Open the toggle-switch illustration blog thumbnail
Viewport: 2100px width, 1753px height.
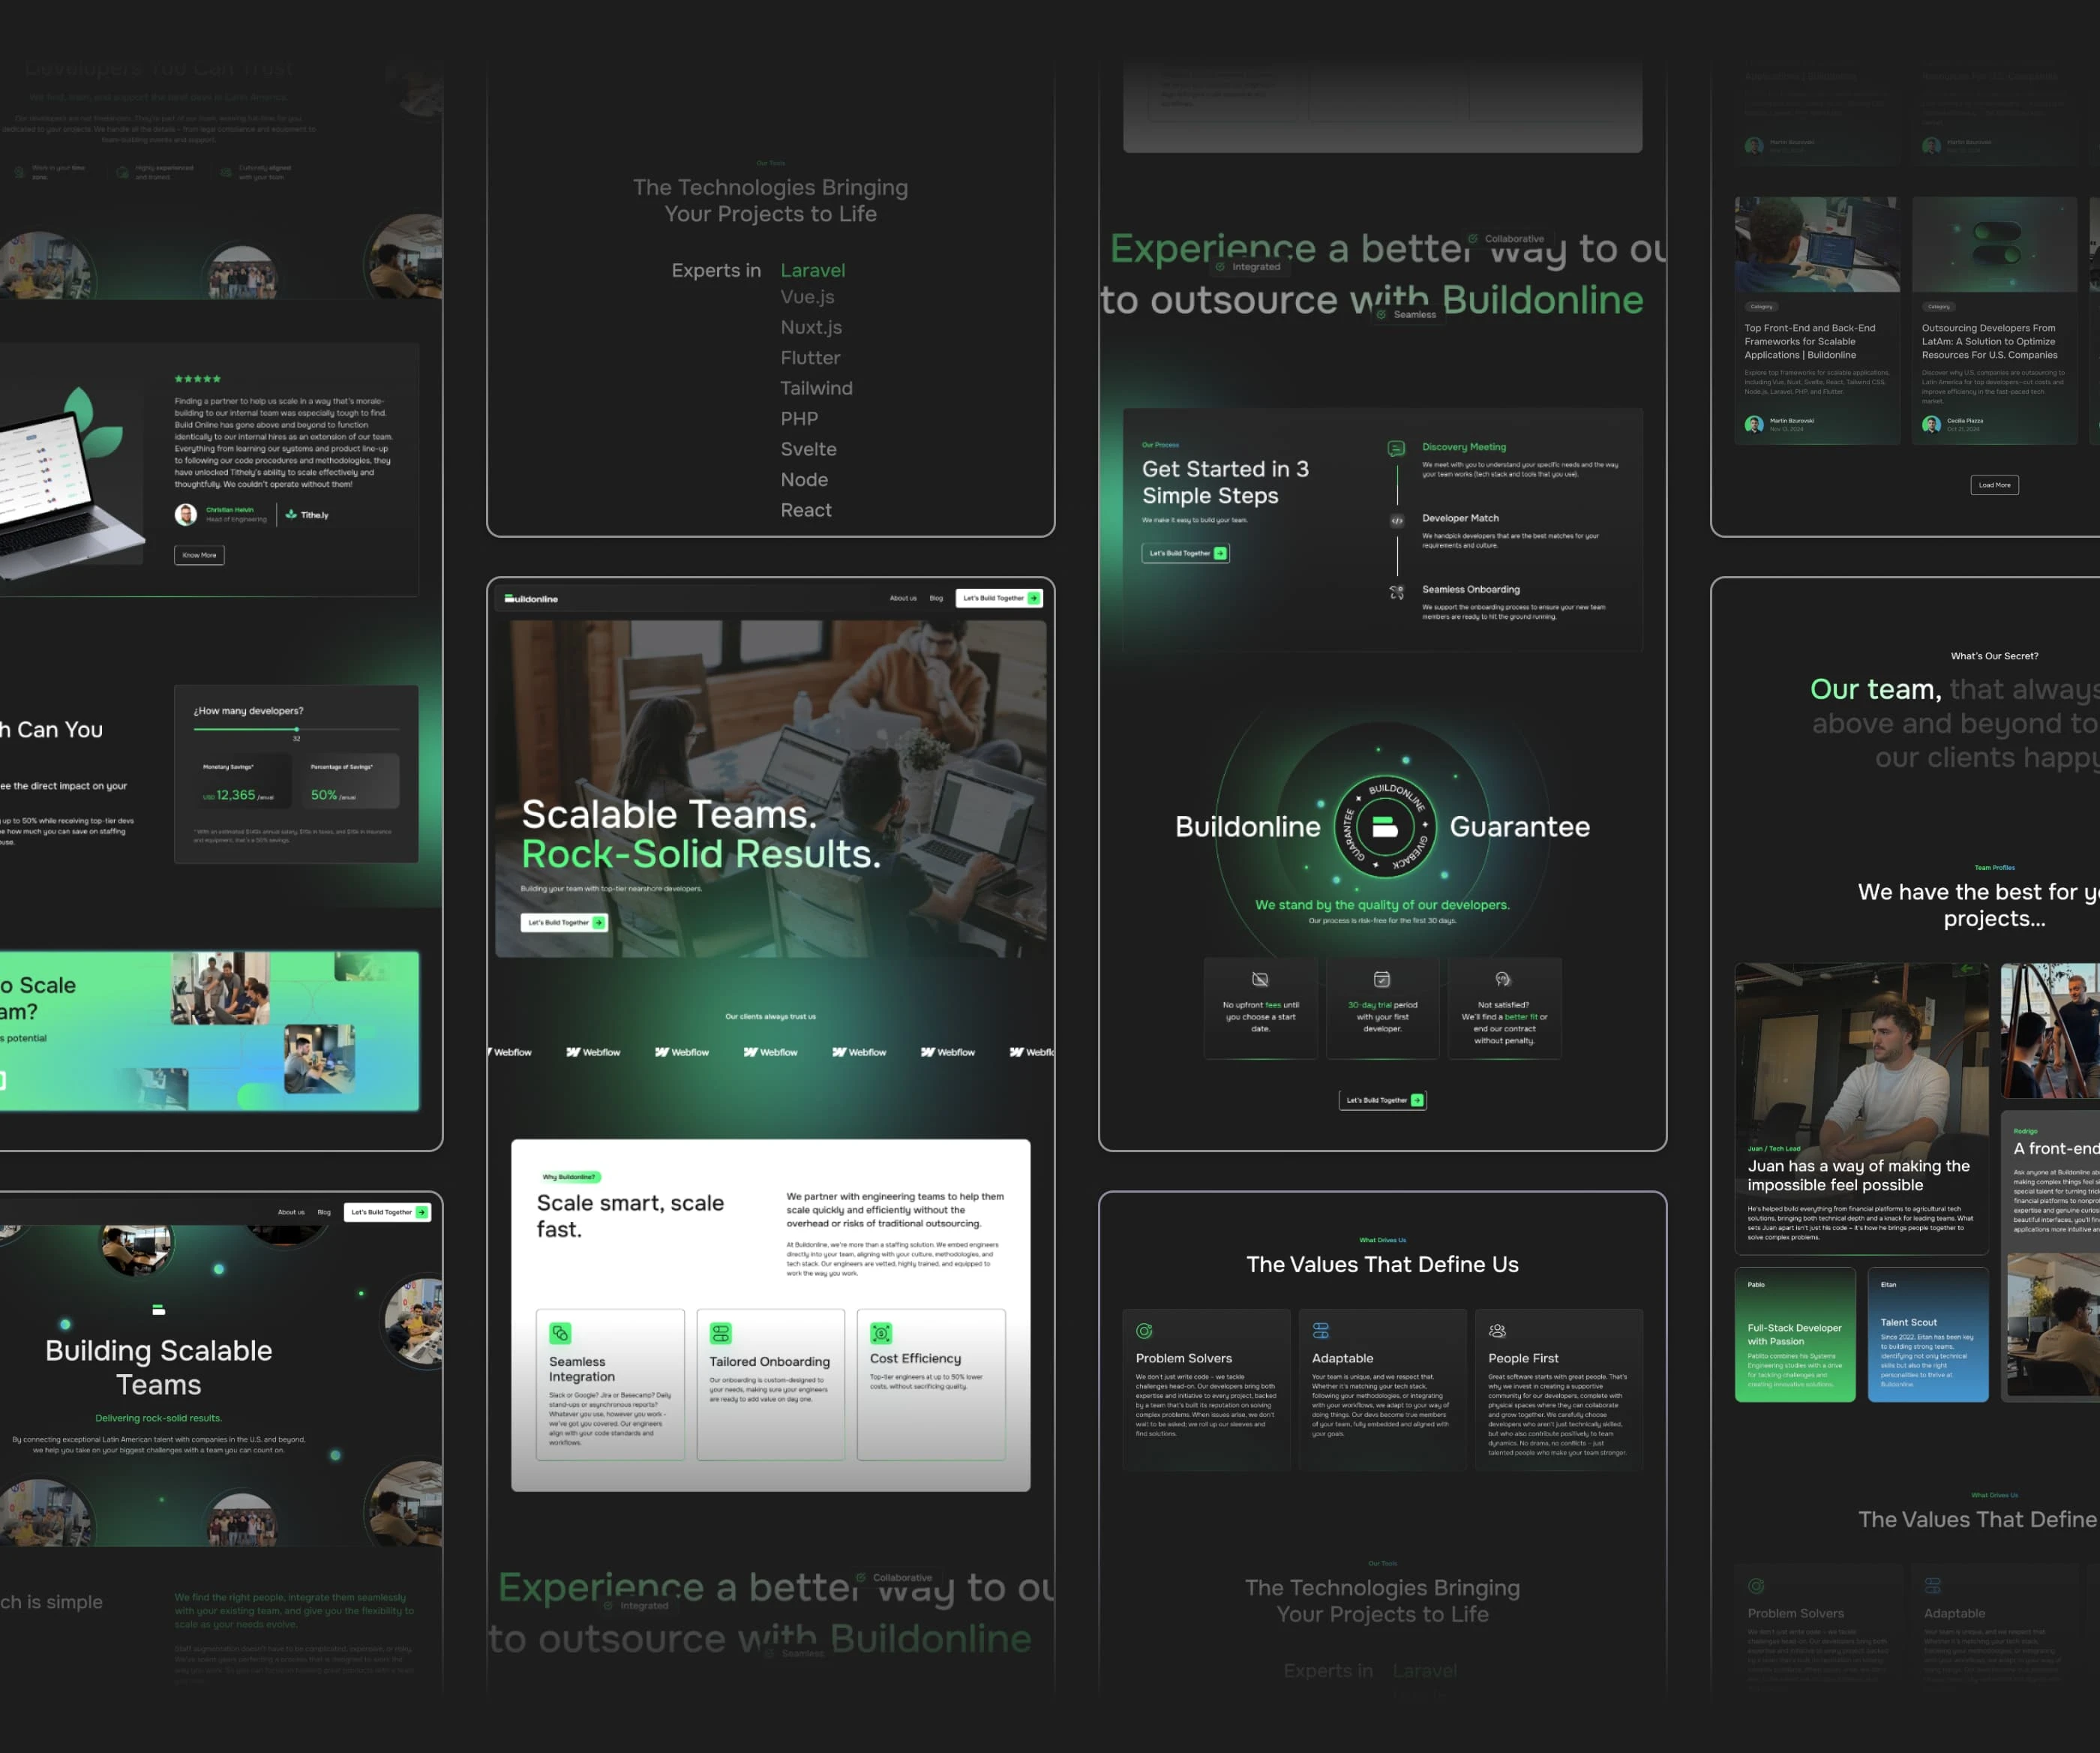1995,244
